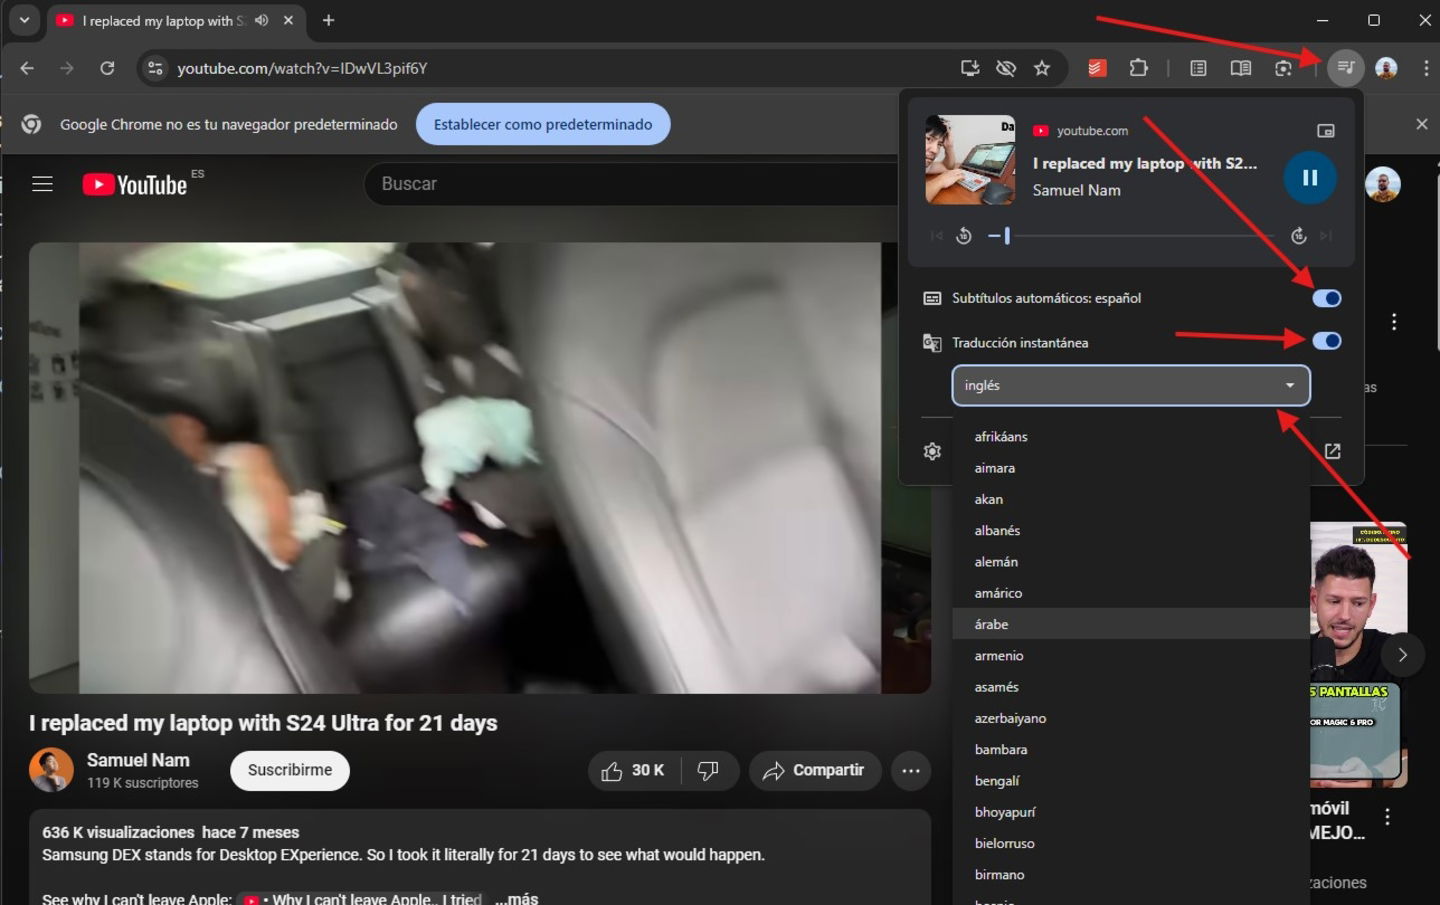This screenshot has width=1440, height=905.
Task: Click the Lens search camera icon
Action: click(1283, 68)
